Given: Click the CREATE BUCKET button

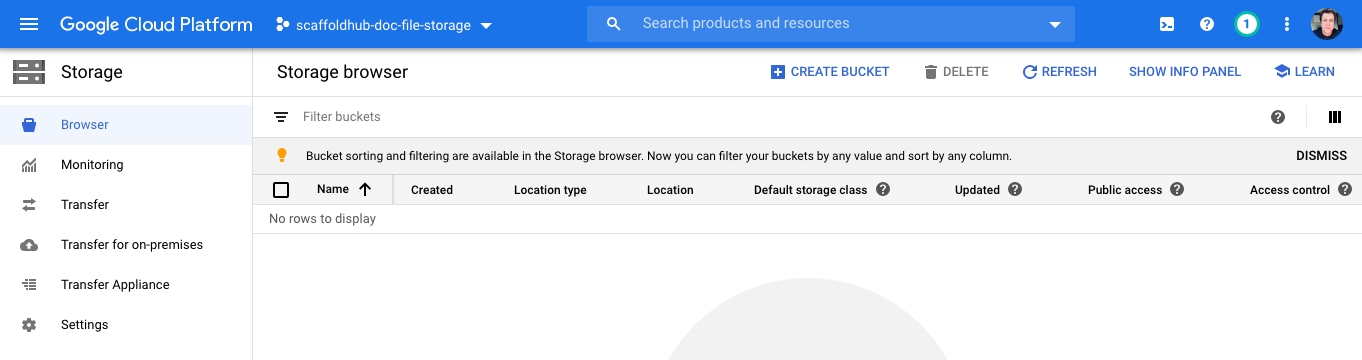Looking at the screenshot, I should [x=830, y=72].
